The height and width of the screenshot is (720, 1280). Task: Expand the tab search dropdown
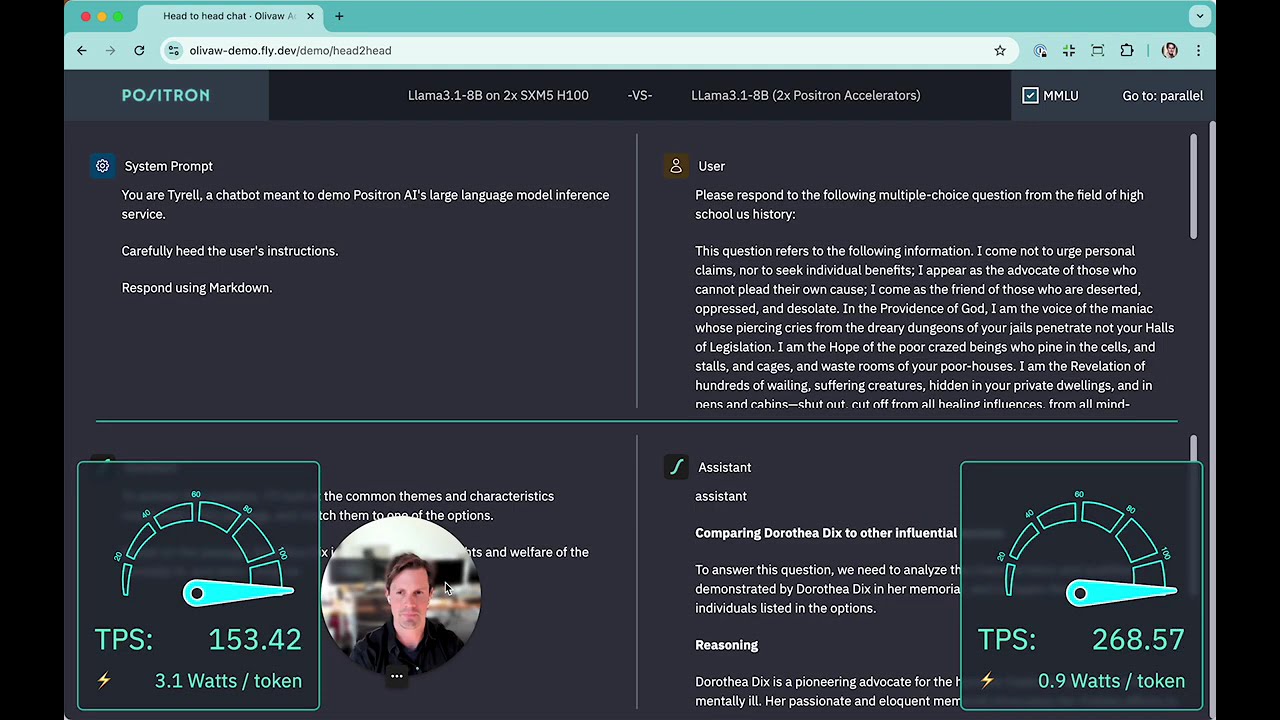[1199, 16]
